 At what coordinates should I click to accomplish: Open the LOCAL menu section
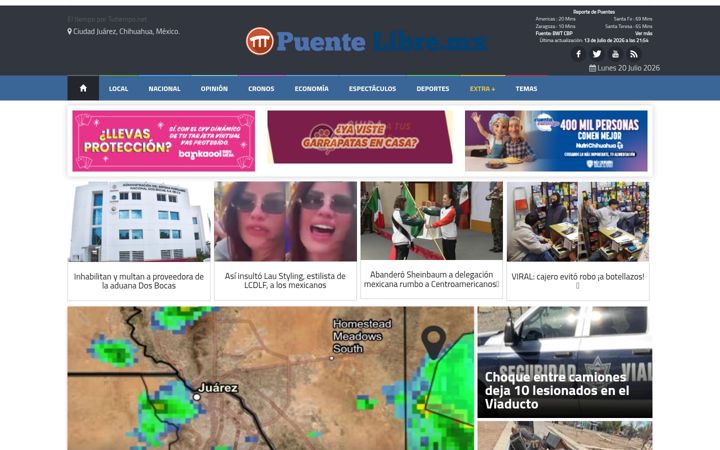pos(118,89)
